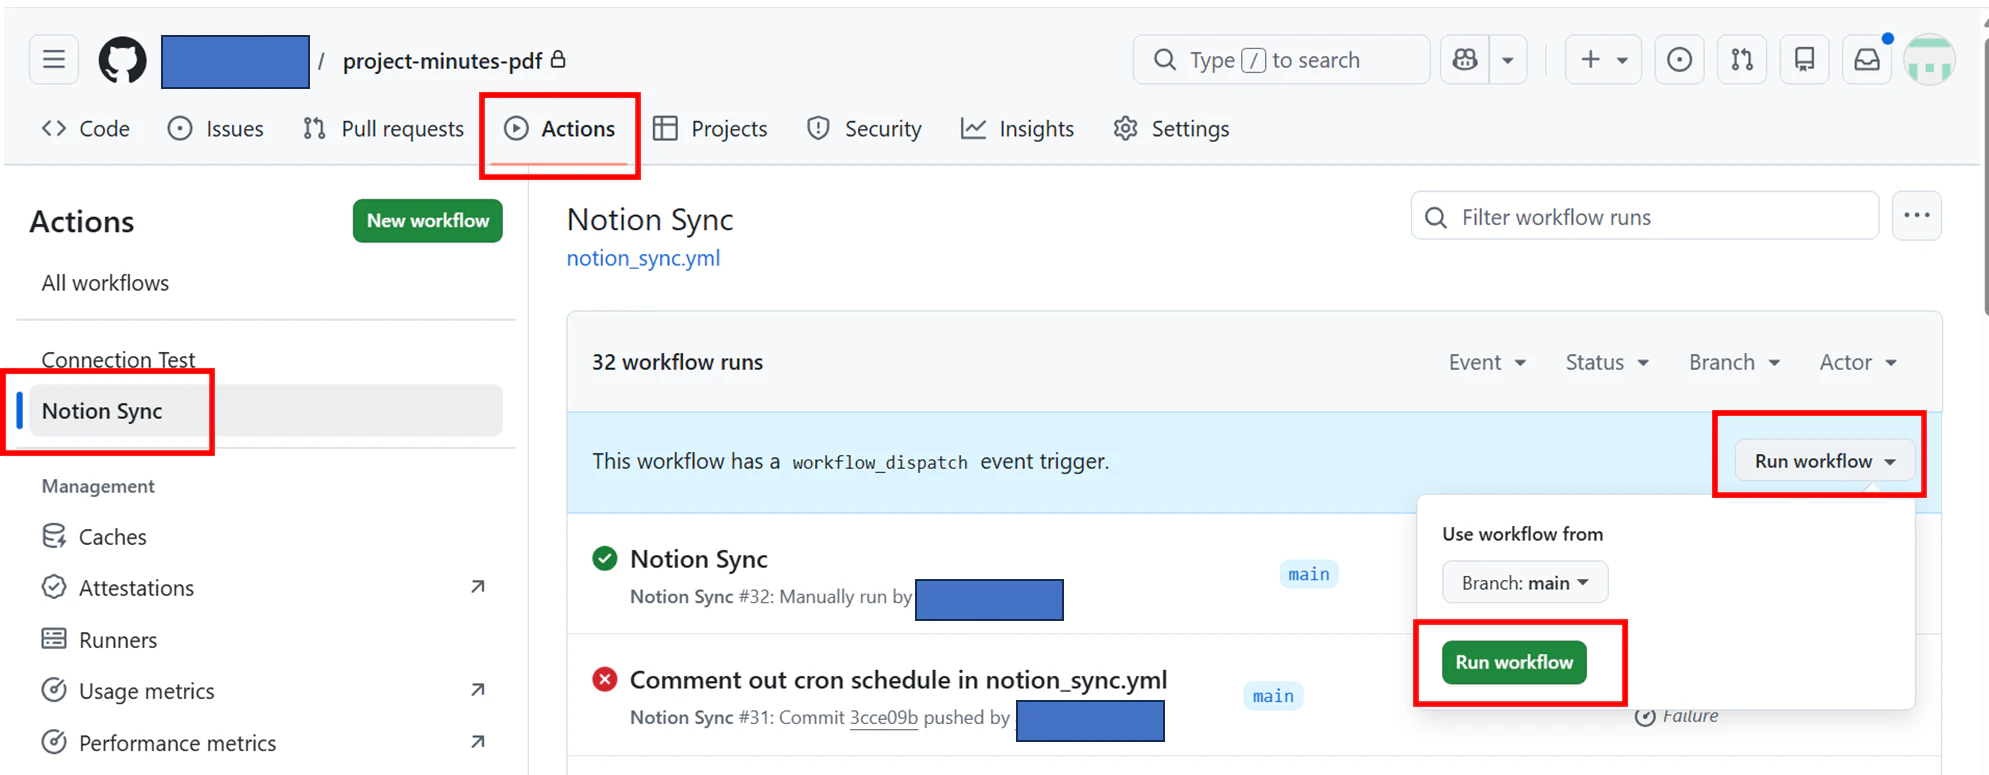1989x775 pixels.
Task: Expand the Branch filter dropdown
Action: point(1734,362)
